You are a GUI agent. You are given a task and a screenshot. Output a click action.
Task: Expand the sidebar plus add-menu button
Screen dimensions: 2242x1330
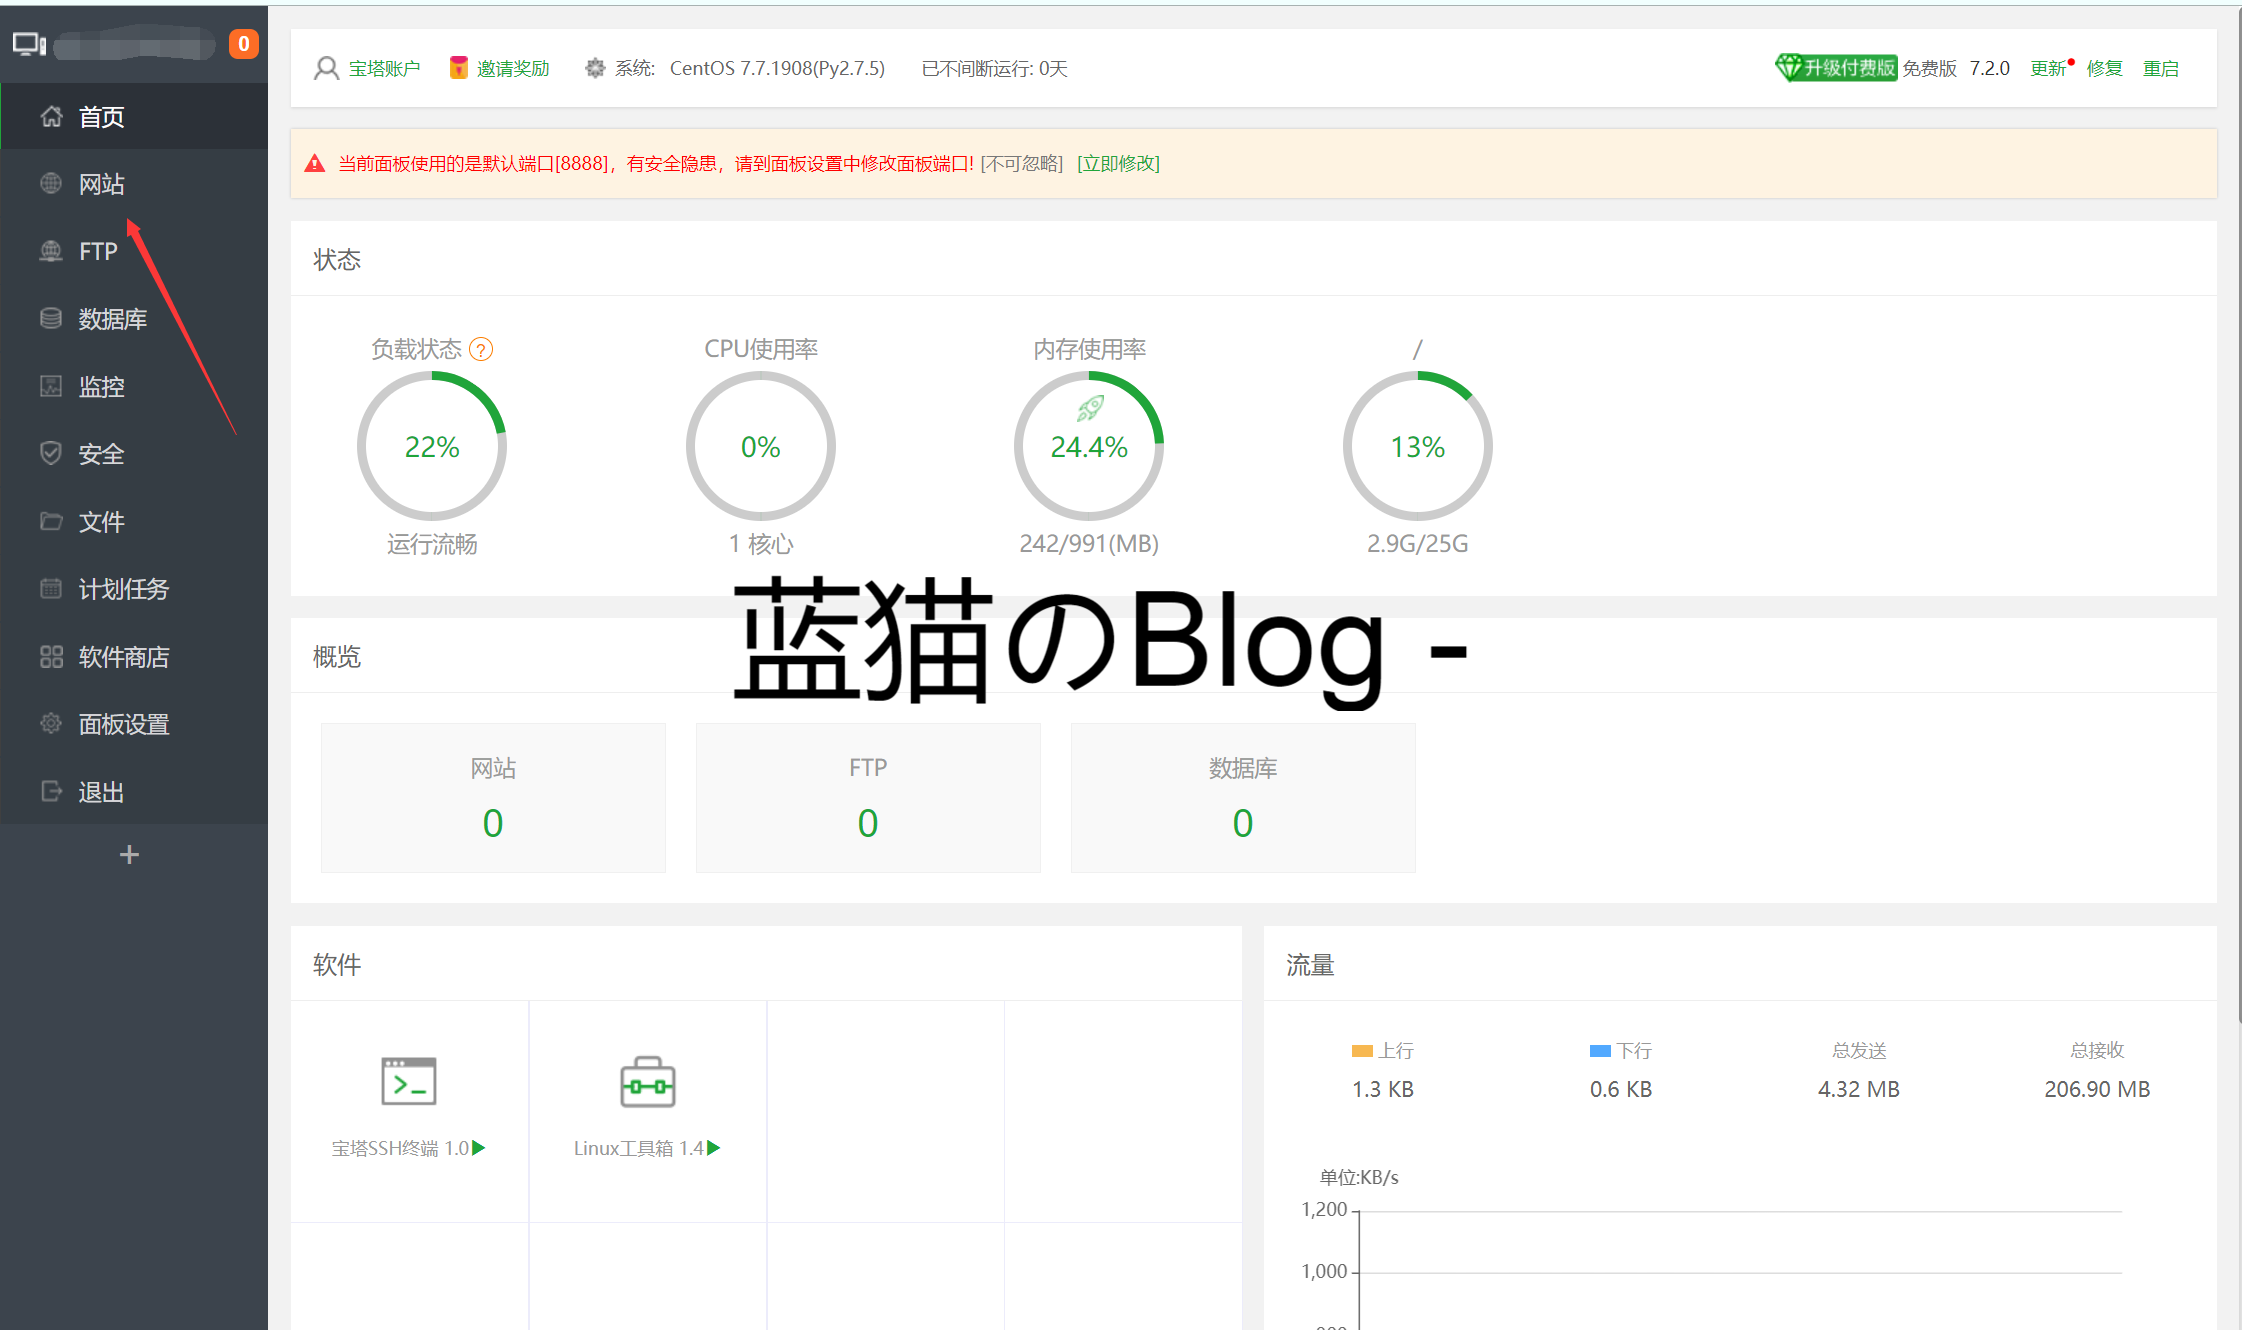click(x=129, y=855)
